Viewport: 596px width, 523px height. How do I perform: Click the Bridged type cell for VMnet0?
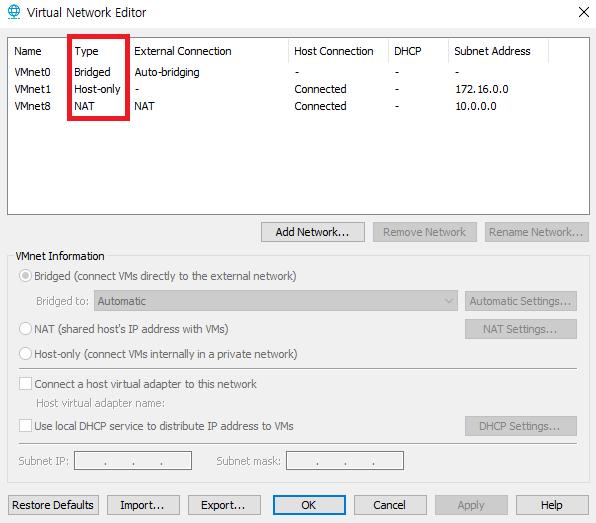(x=92, y=72)
